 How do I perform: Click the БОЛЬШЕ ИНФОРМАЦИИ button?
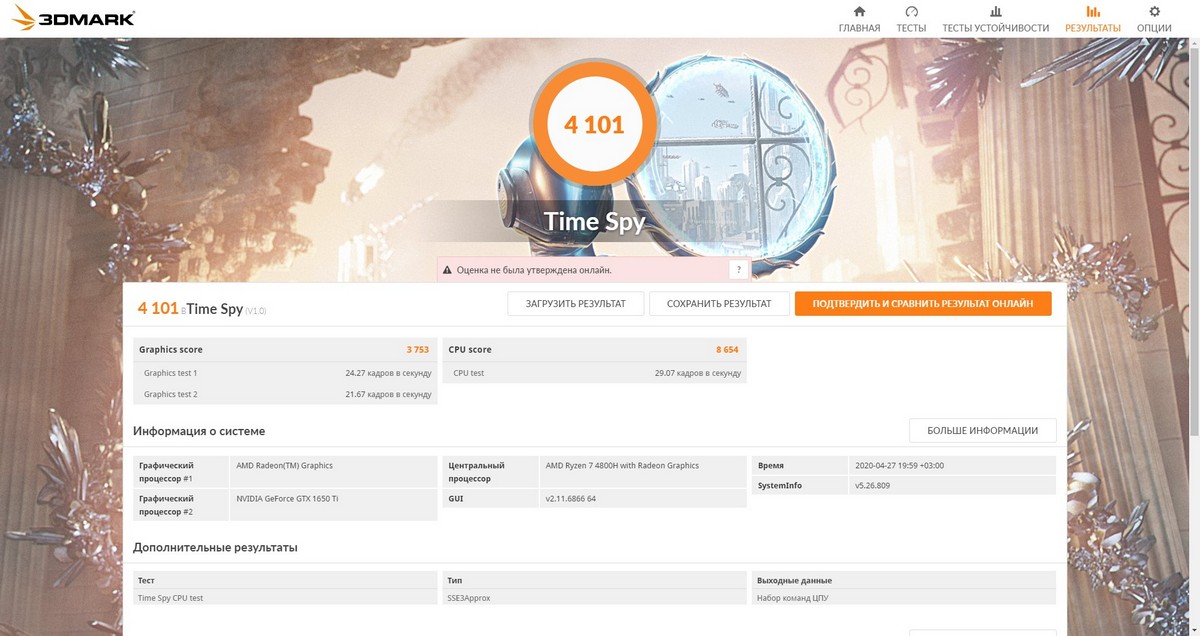982,431
